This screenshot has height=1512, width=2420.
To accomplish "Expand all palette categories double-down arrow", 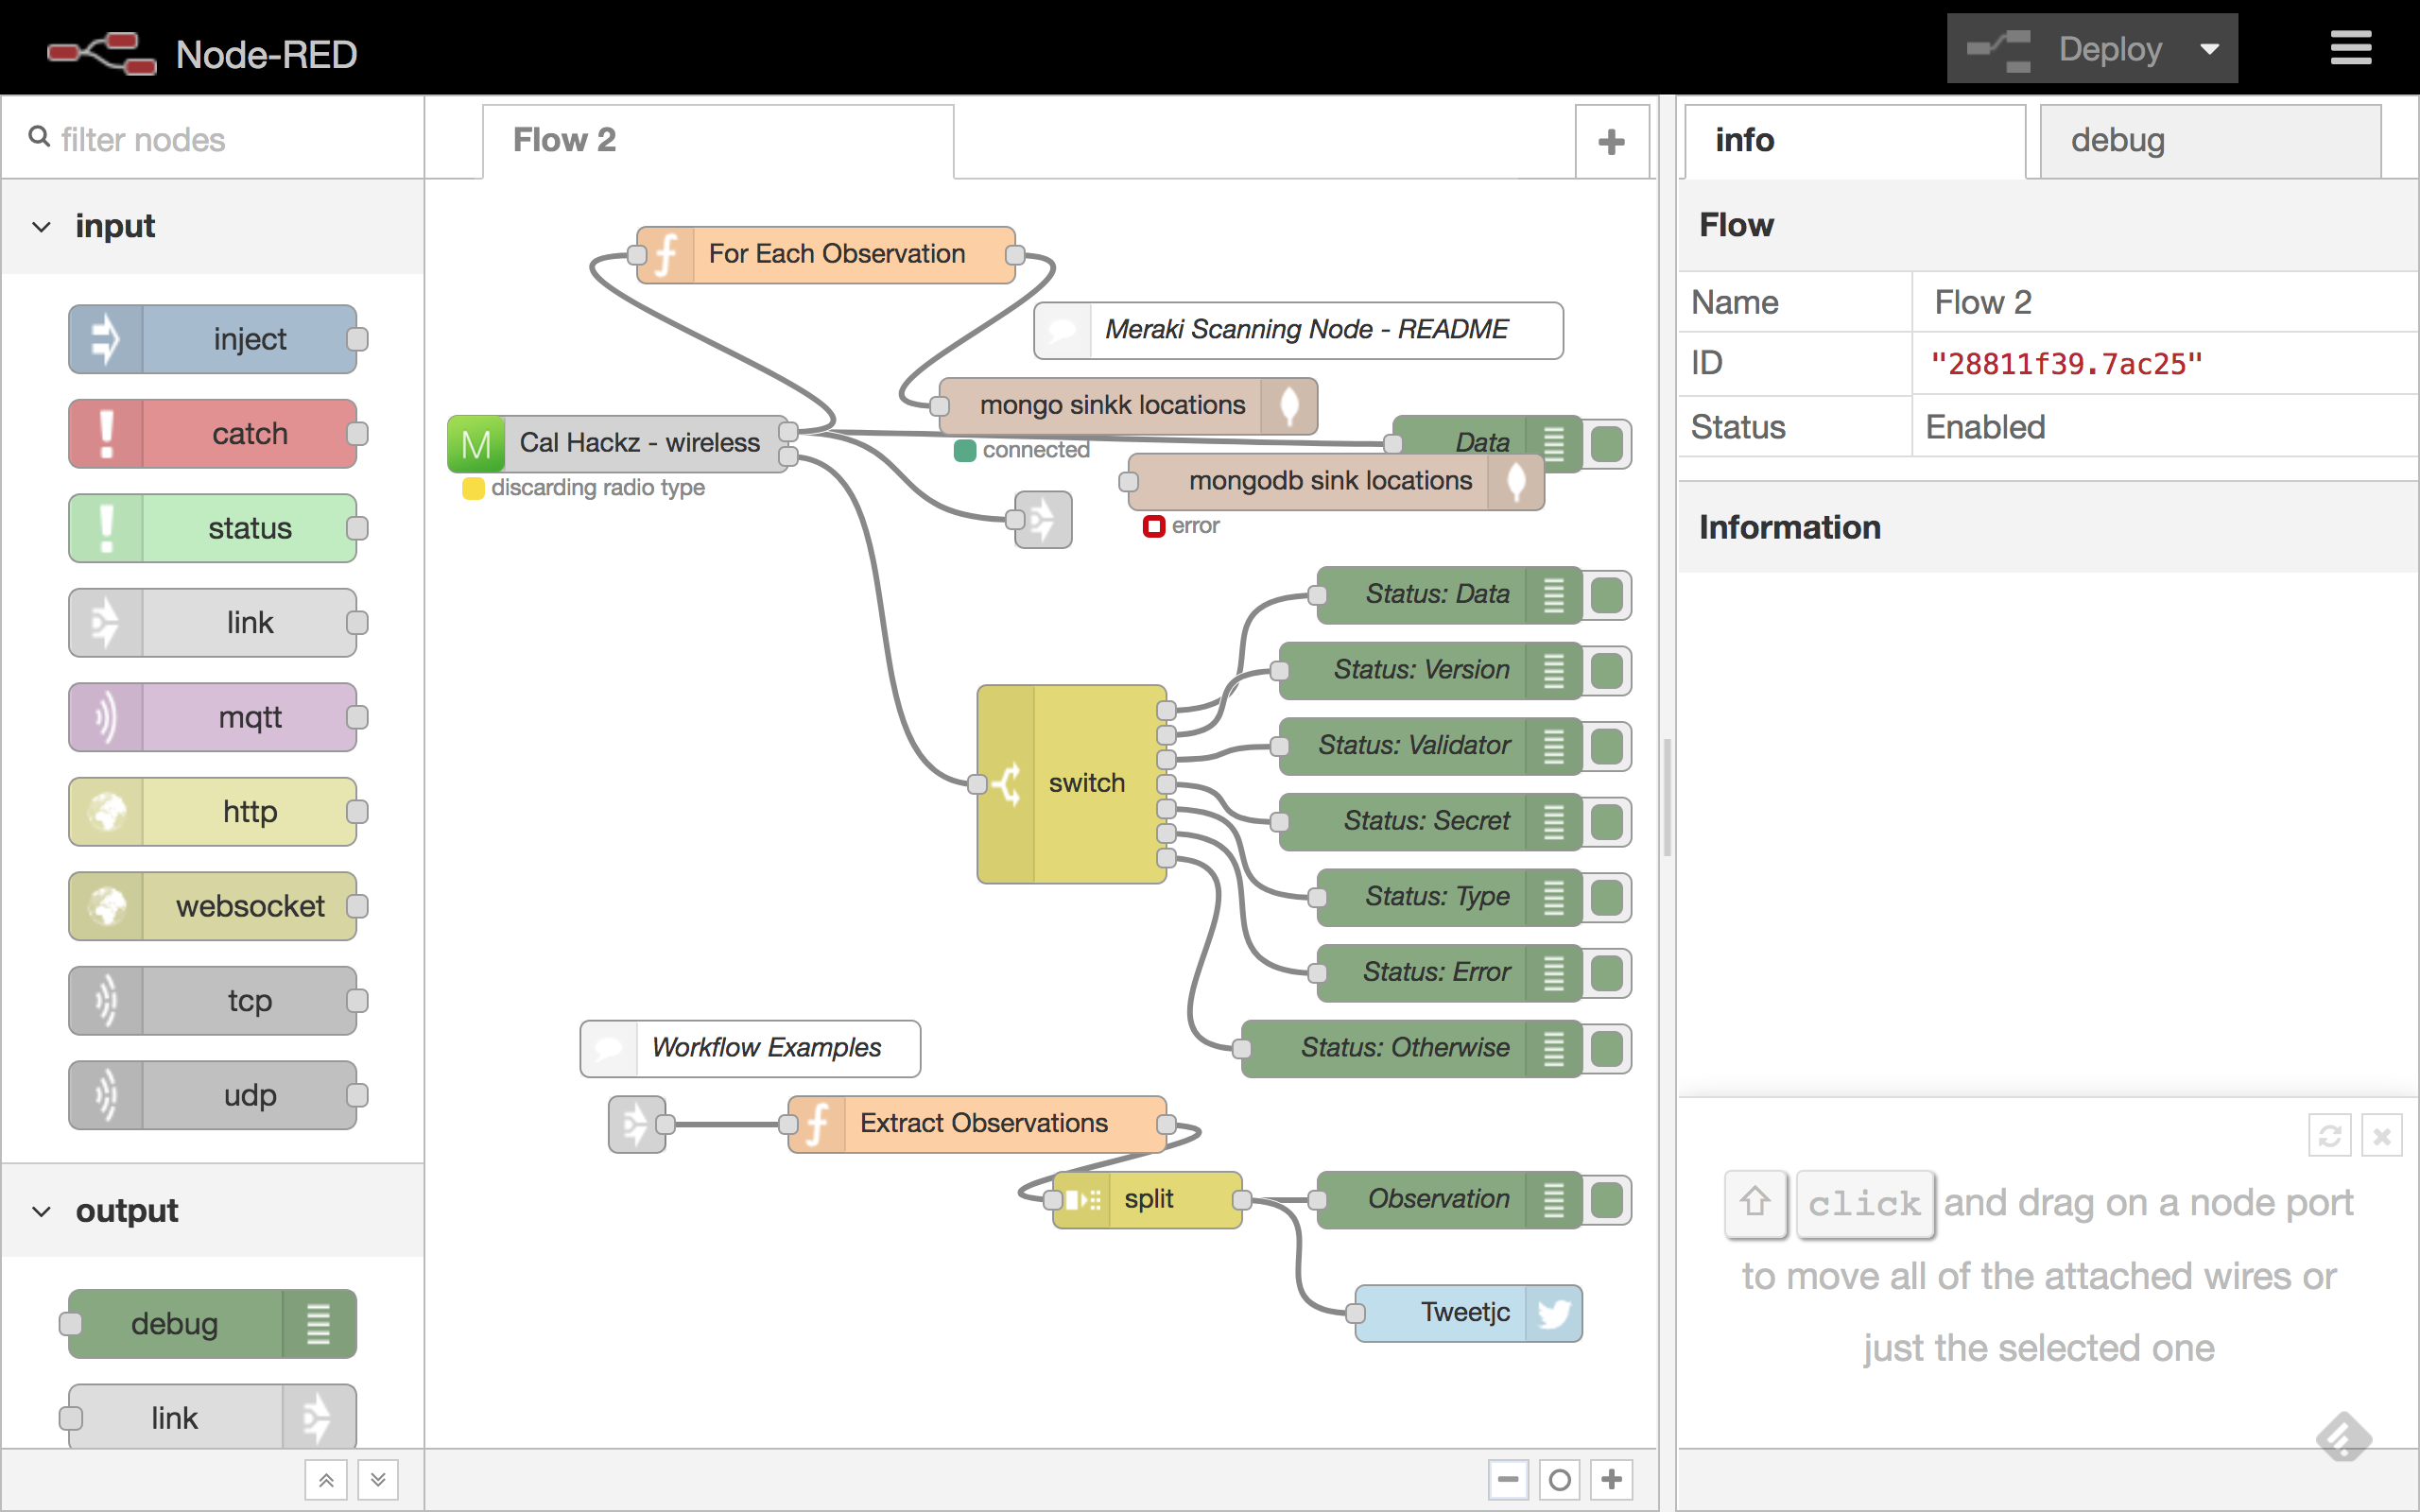I will click(x=378, y=1480).
